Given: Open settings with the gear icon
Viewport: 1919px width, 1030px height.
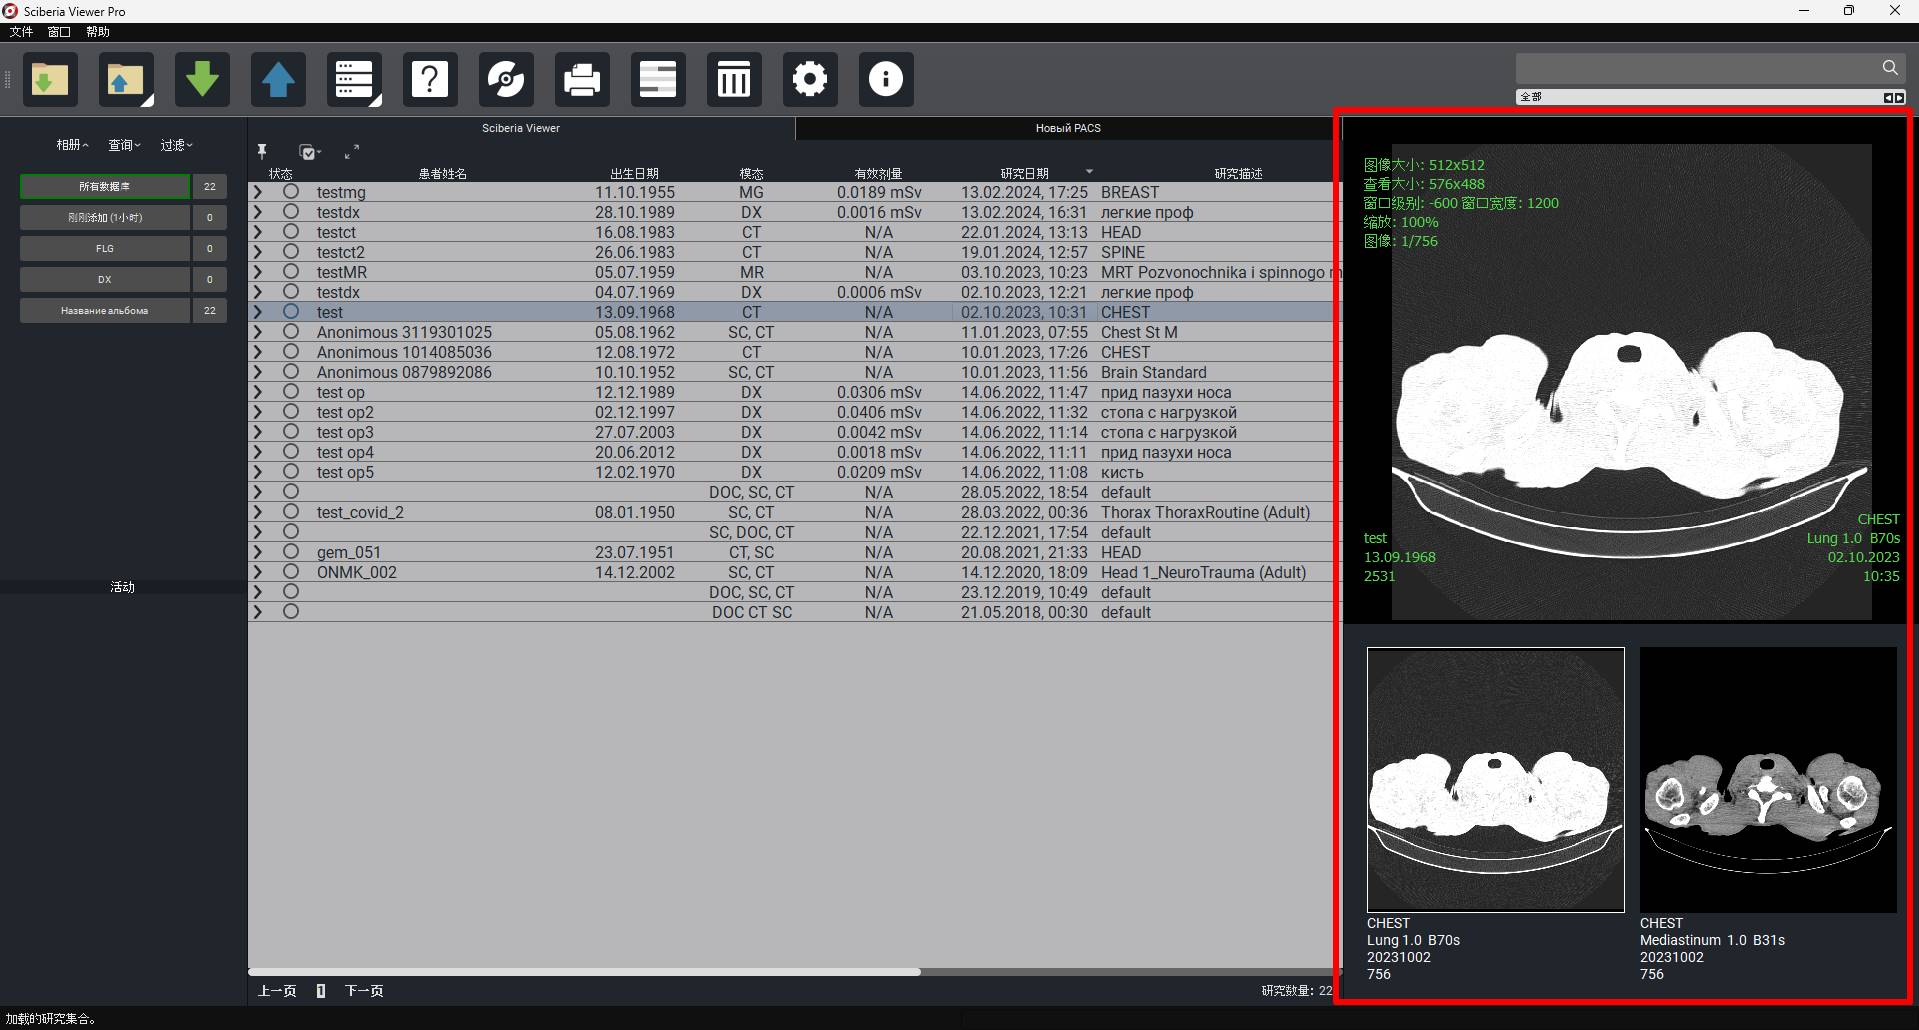Looking at the screenshot, I should click(810, 79).
